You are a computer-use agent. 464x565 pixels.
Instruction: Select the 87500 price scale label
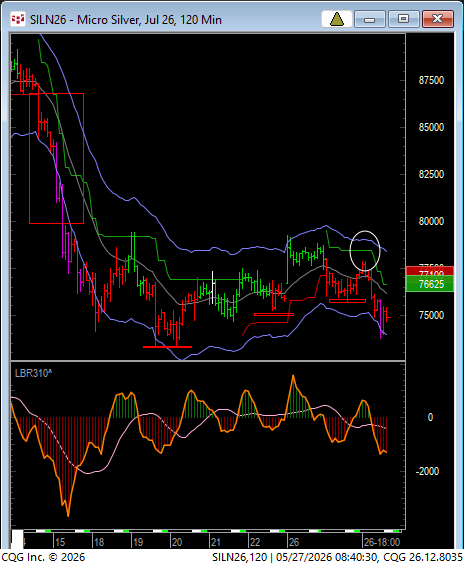click(x=431, y=80)
